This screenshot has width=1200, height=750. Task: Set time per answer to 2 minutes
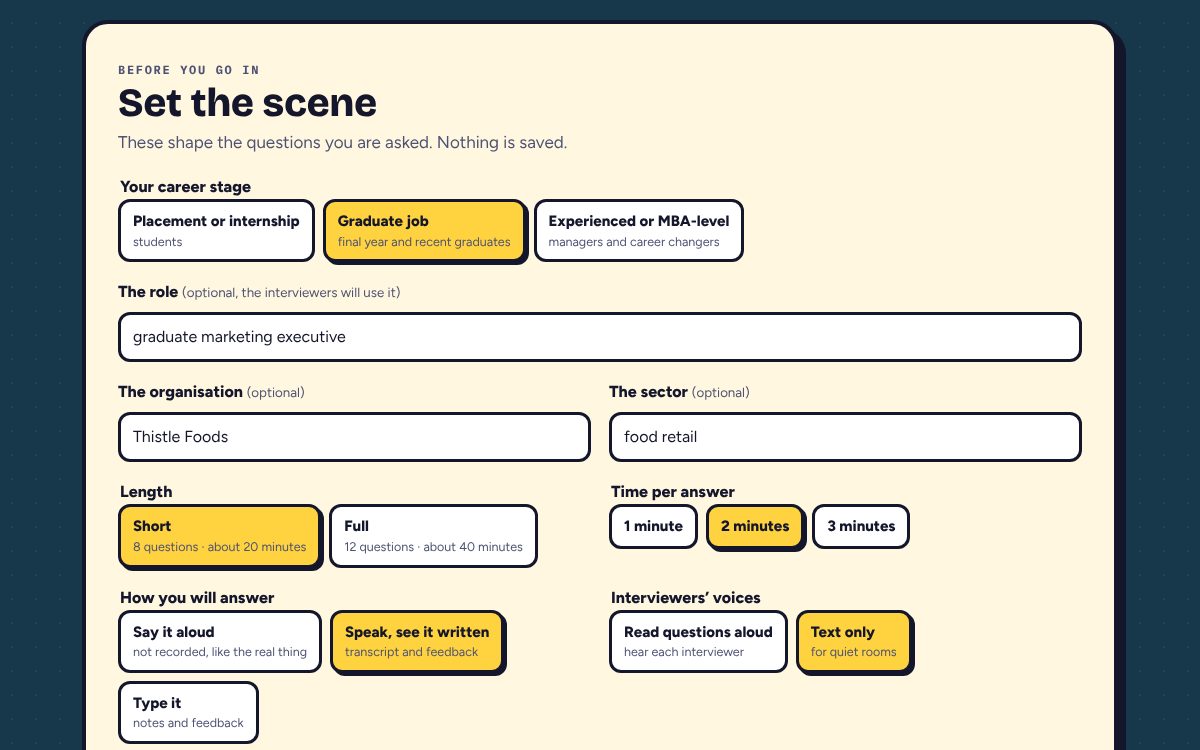(x=755, y=527)
